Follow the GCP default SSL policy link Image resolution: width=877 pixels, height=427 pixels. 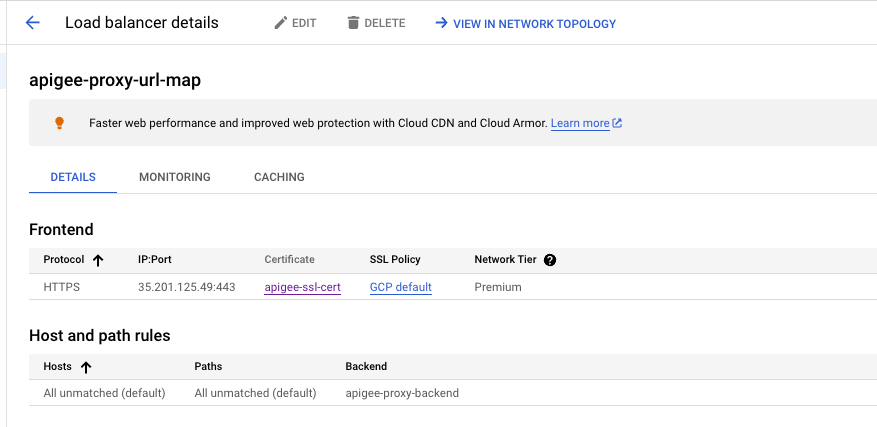[x=400, y=287]
